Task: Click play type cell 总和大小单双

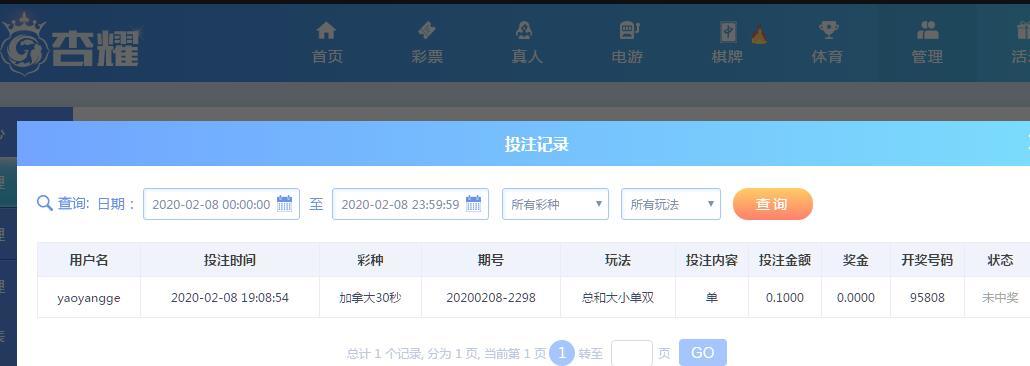Action: (617, 298)
